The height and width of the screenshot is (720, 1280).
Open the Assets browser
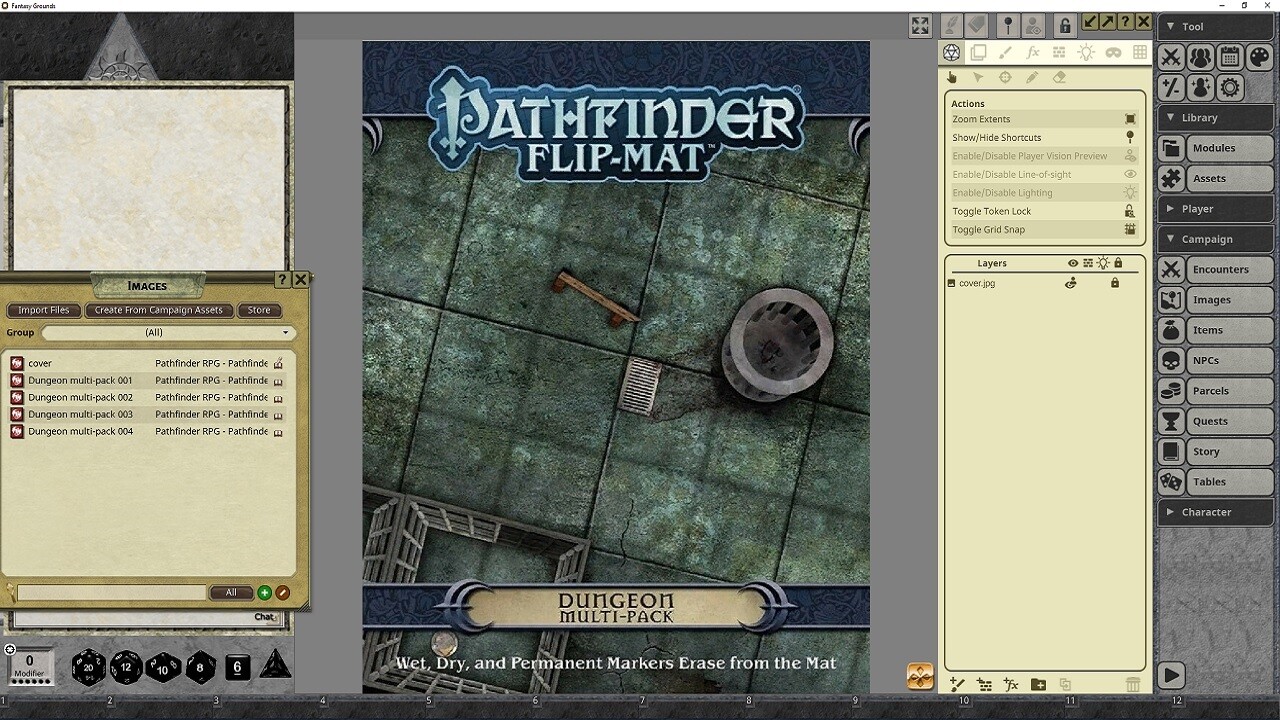[1215, 178]
